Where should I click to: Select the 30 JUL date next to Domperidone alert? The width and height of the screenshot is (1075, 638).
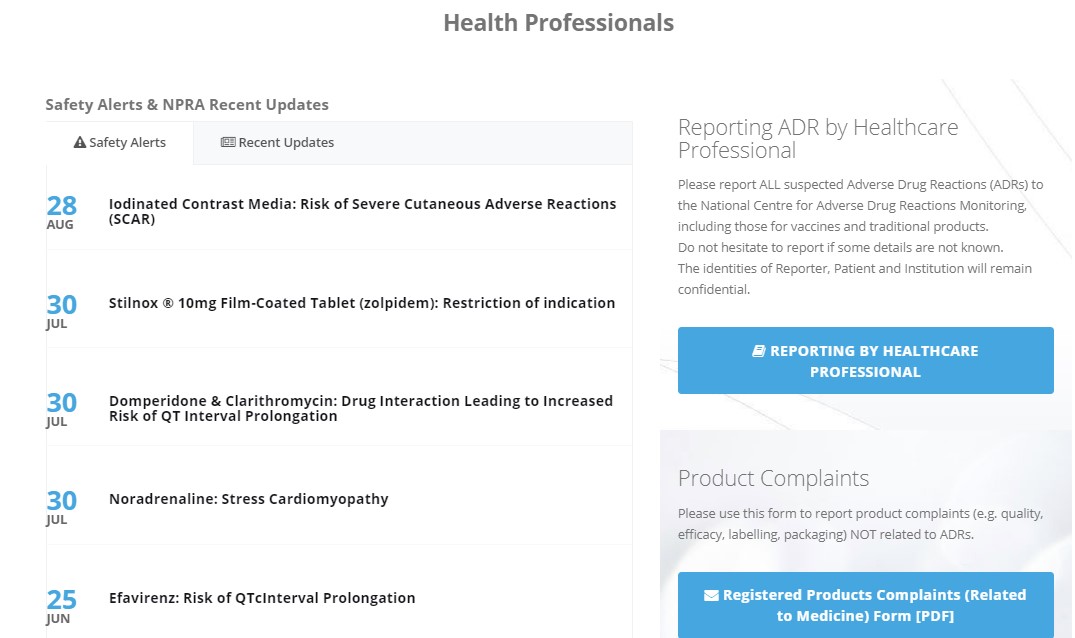tap(61, 408)
